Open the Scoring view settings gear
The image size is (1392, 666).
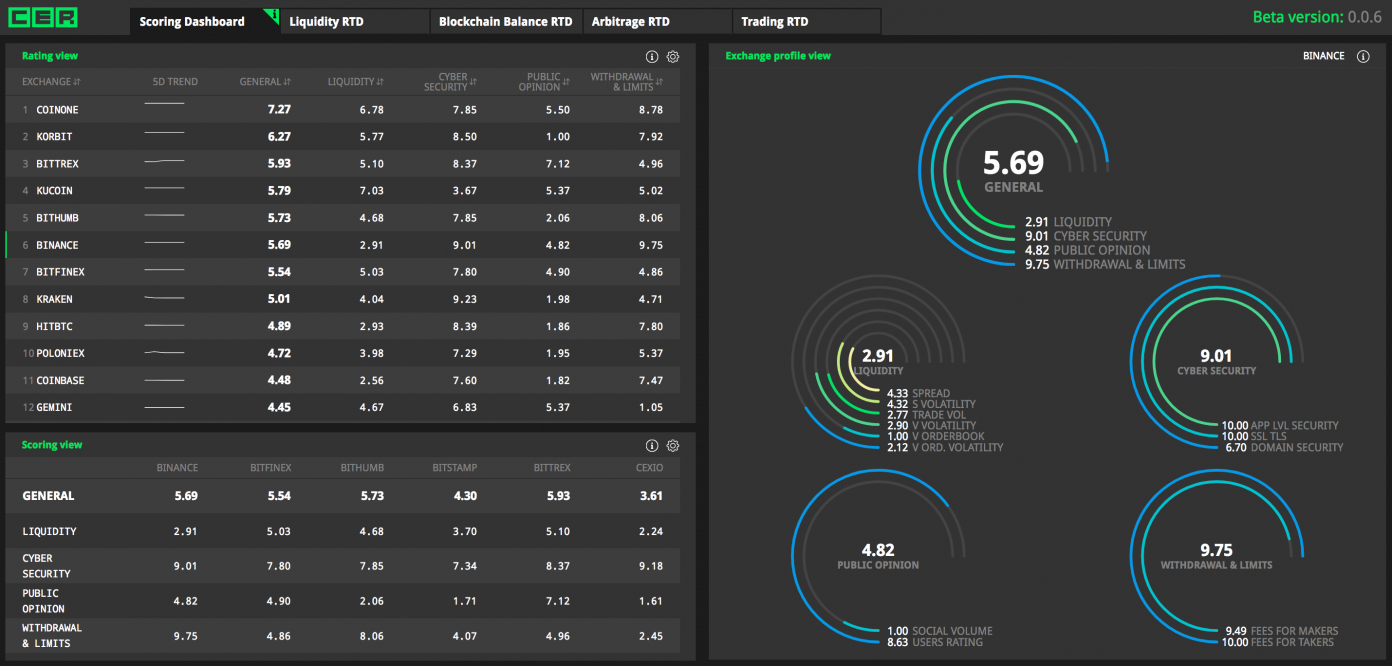673,446
